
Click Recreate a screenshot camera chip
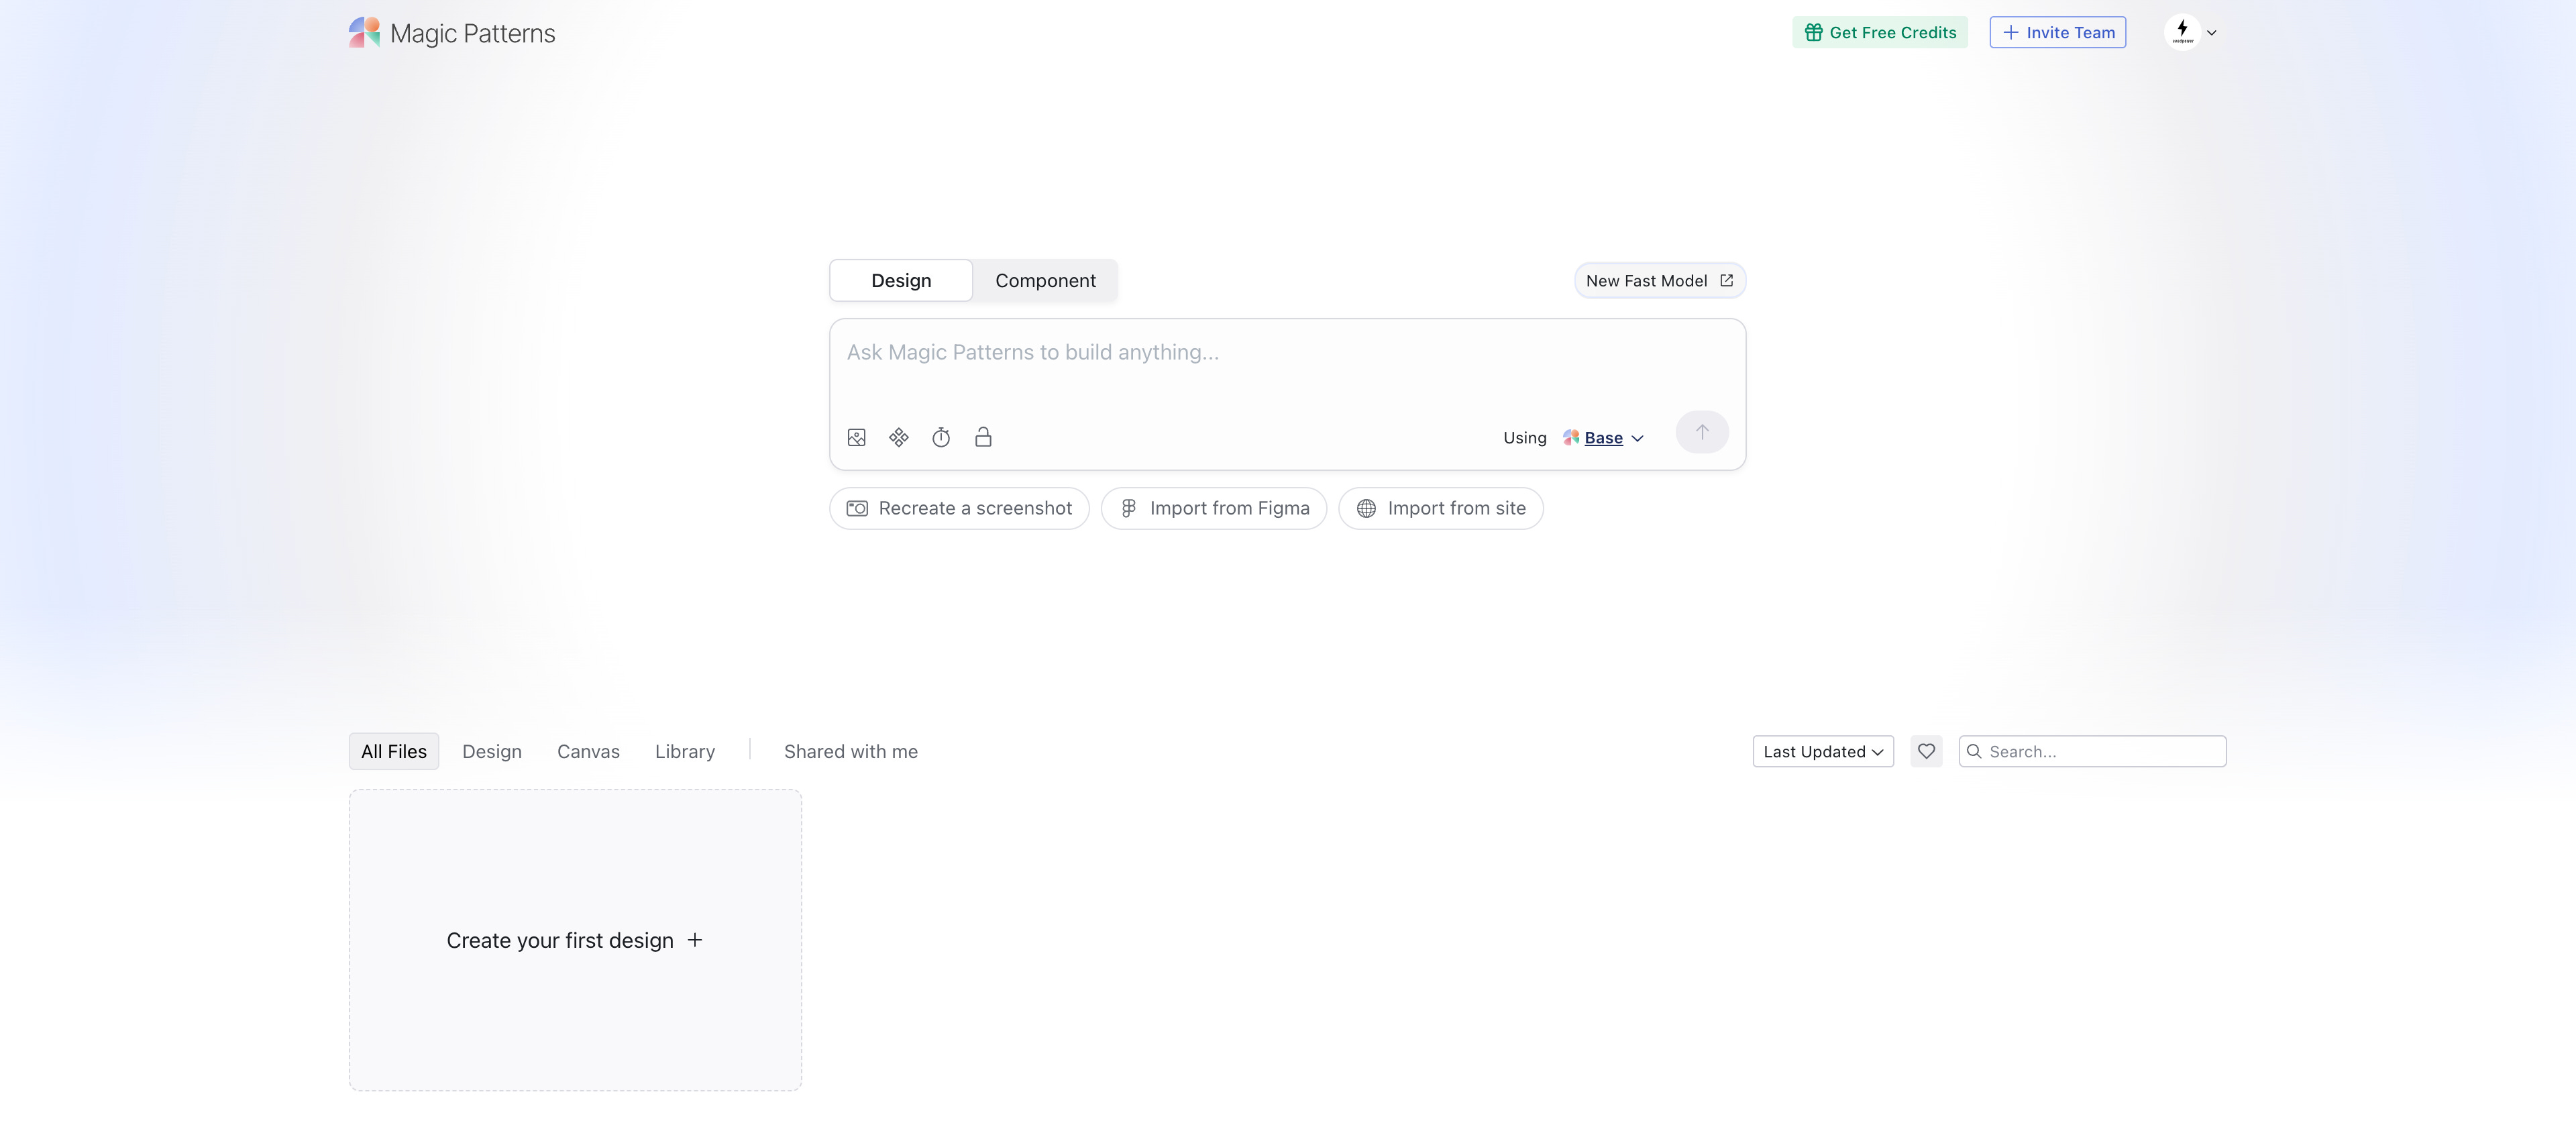pyautogui.click(x=959, y=508)
